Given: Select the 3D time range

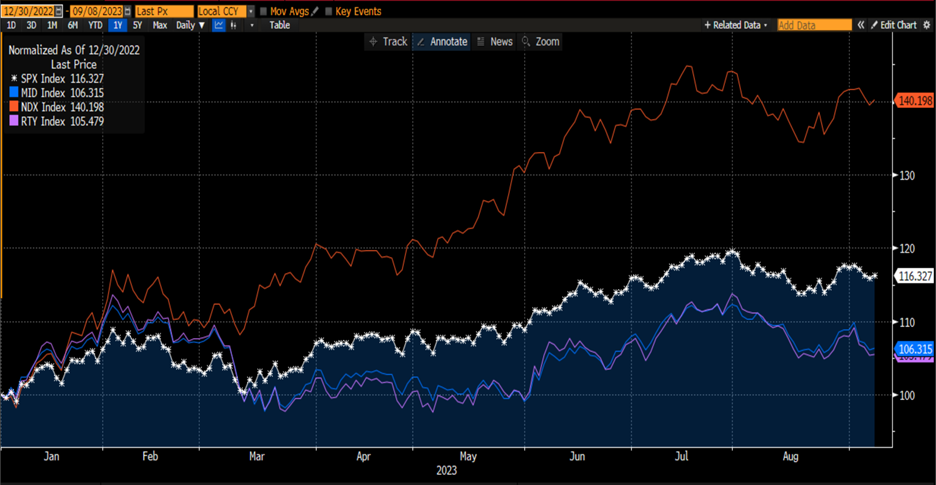Looking at the screenshot, I should (x=31, y=25).
